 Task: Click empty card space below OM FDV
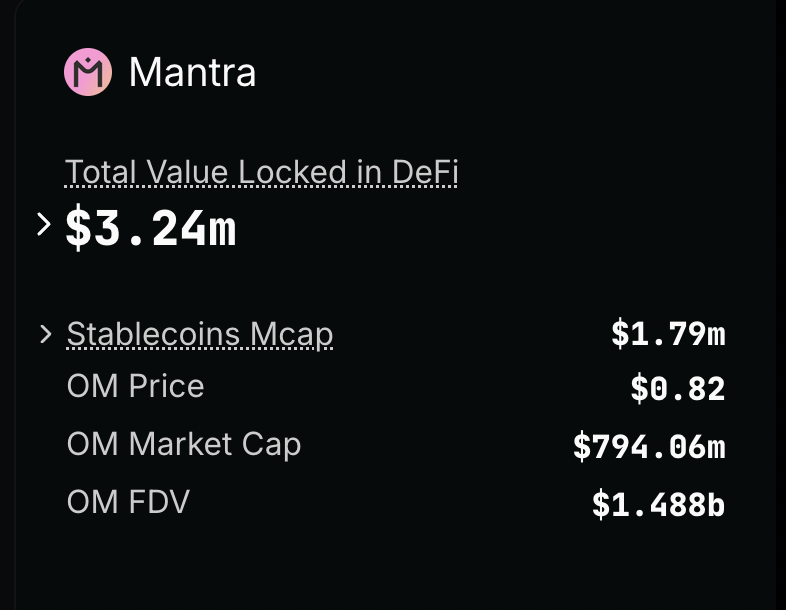390,565
